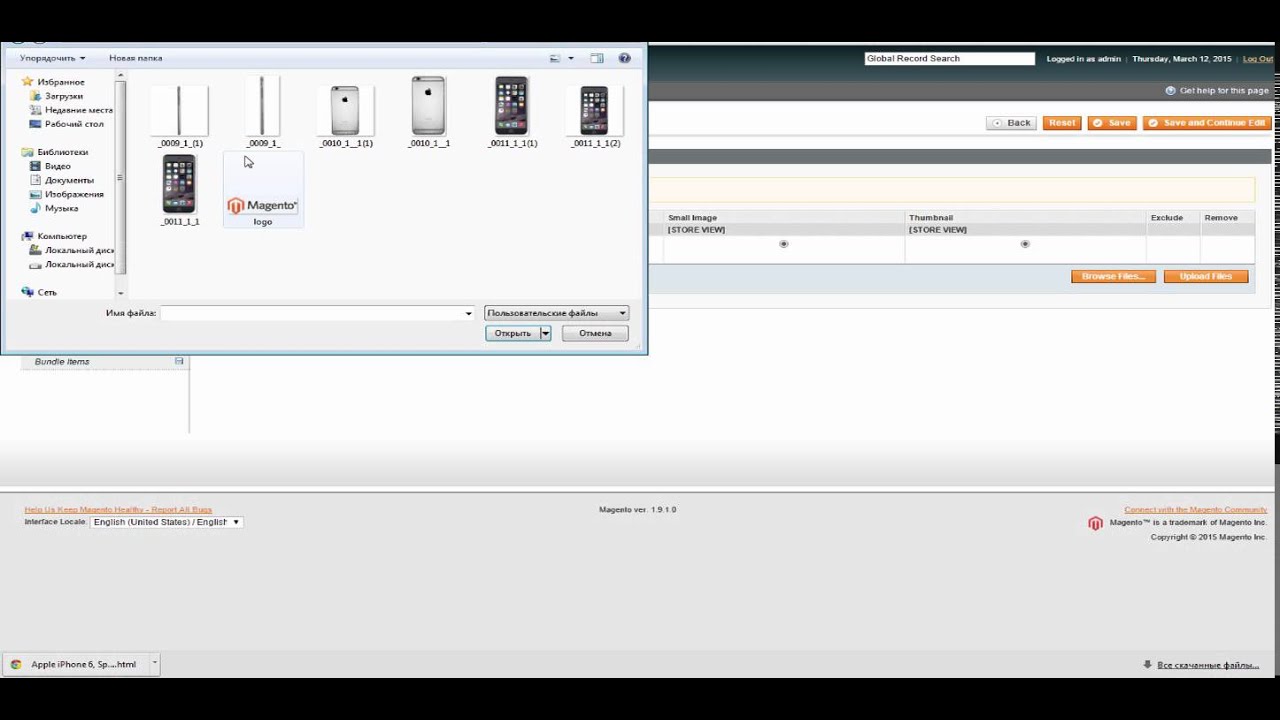Open Connect with the Magento Community link

click(x=1195, y=510)
